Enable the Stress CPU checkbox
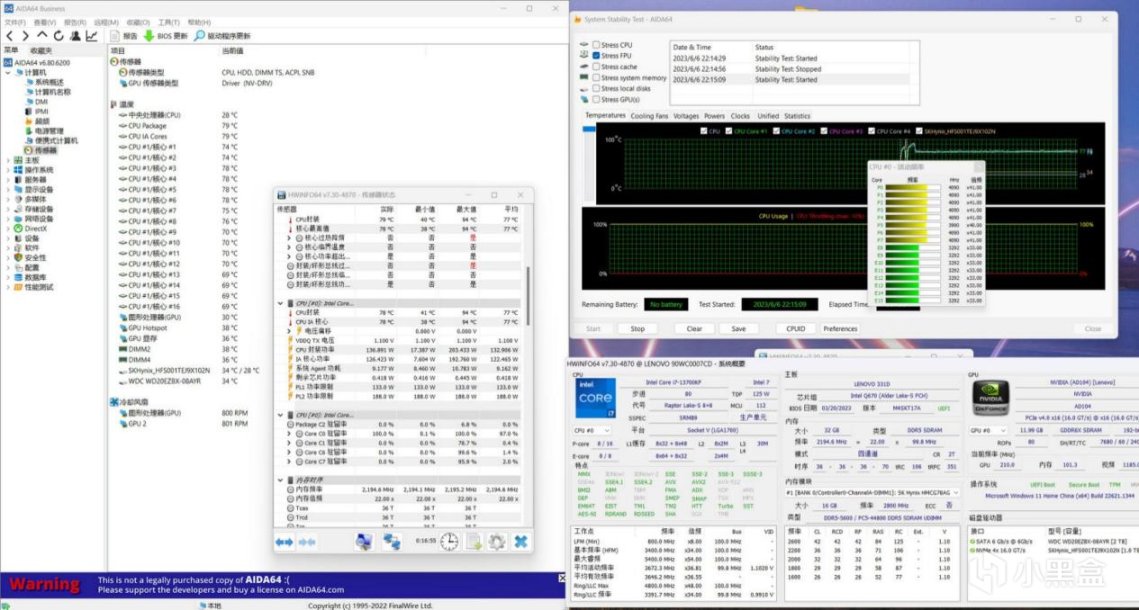The height and width of the screenshot is (610, 1139). (x=596, y=45)
